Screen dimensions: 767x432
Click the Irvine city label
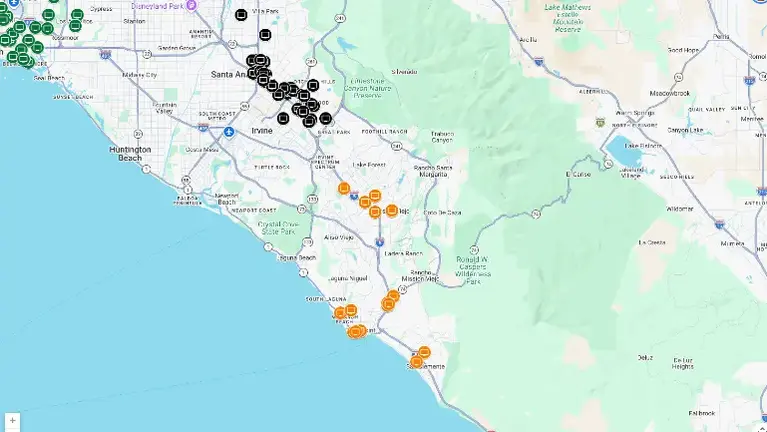click(x=262, y=131)
